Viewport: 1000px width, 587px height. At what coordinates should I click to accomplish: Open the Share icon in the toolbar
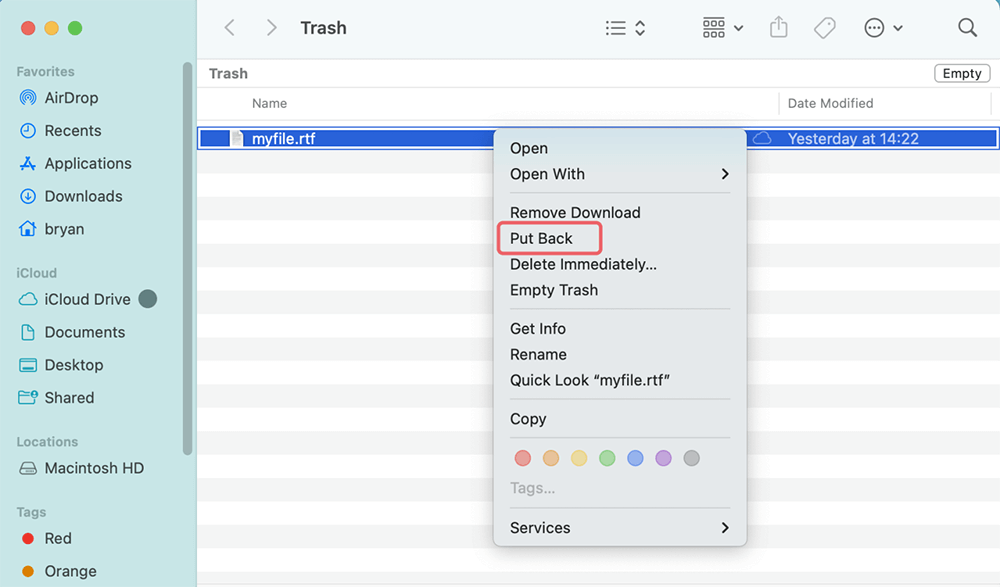click(x=778, y=27)
